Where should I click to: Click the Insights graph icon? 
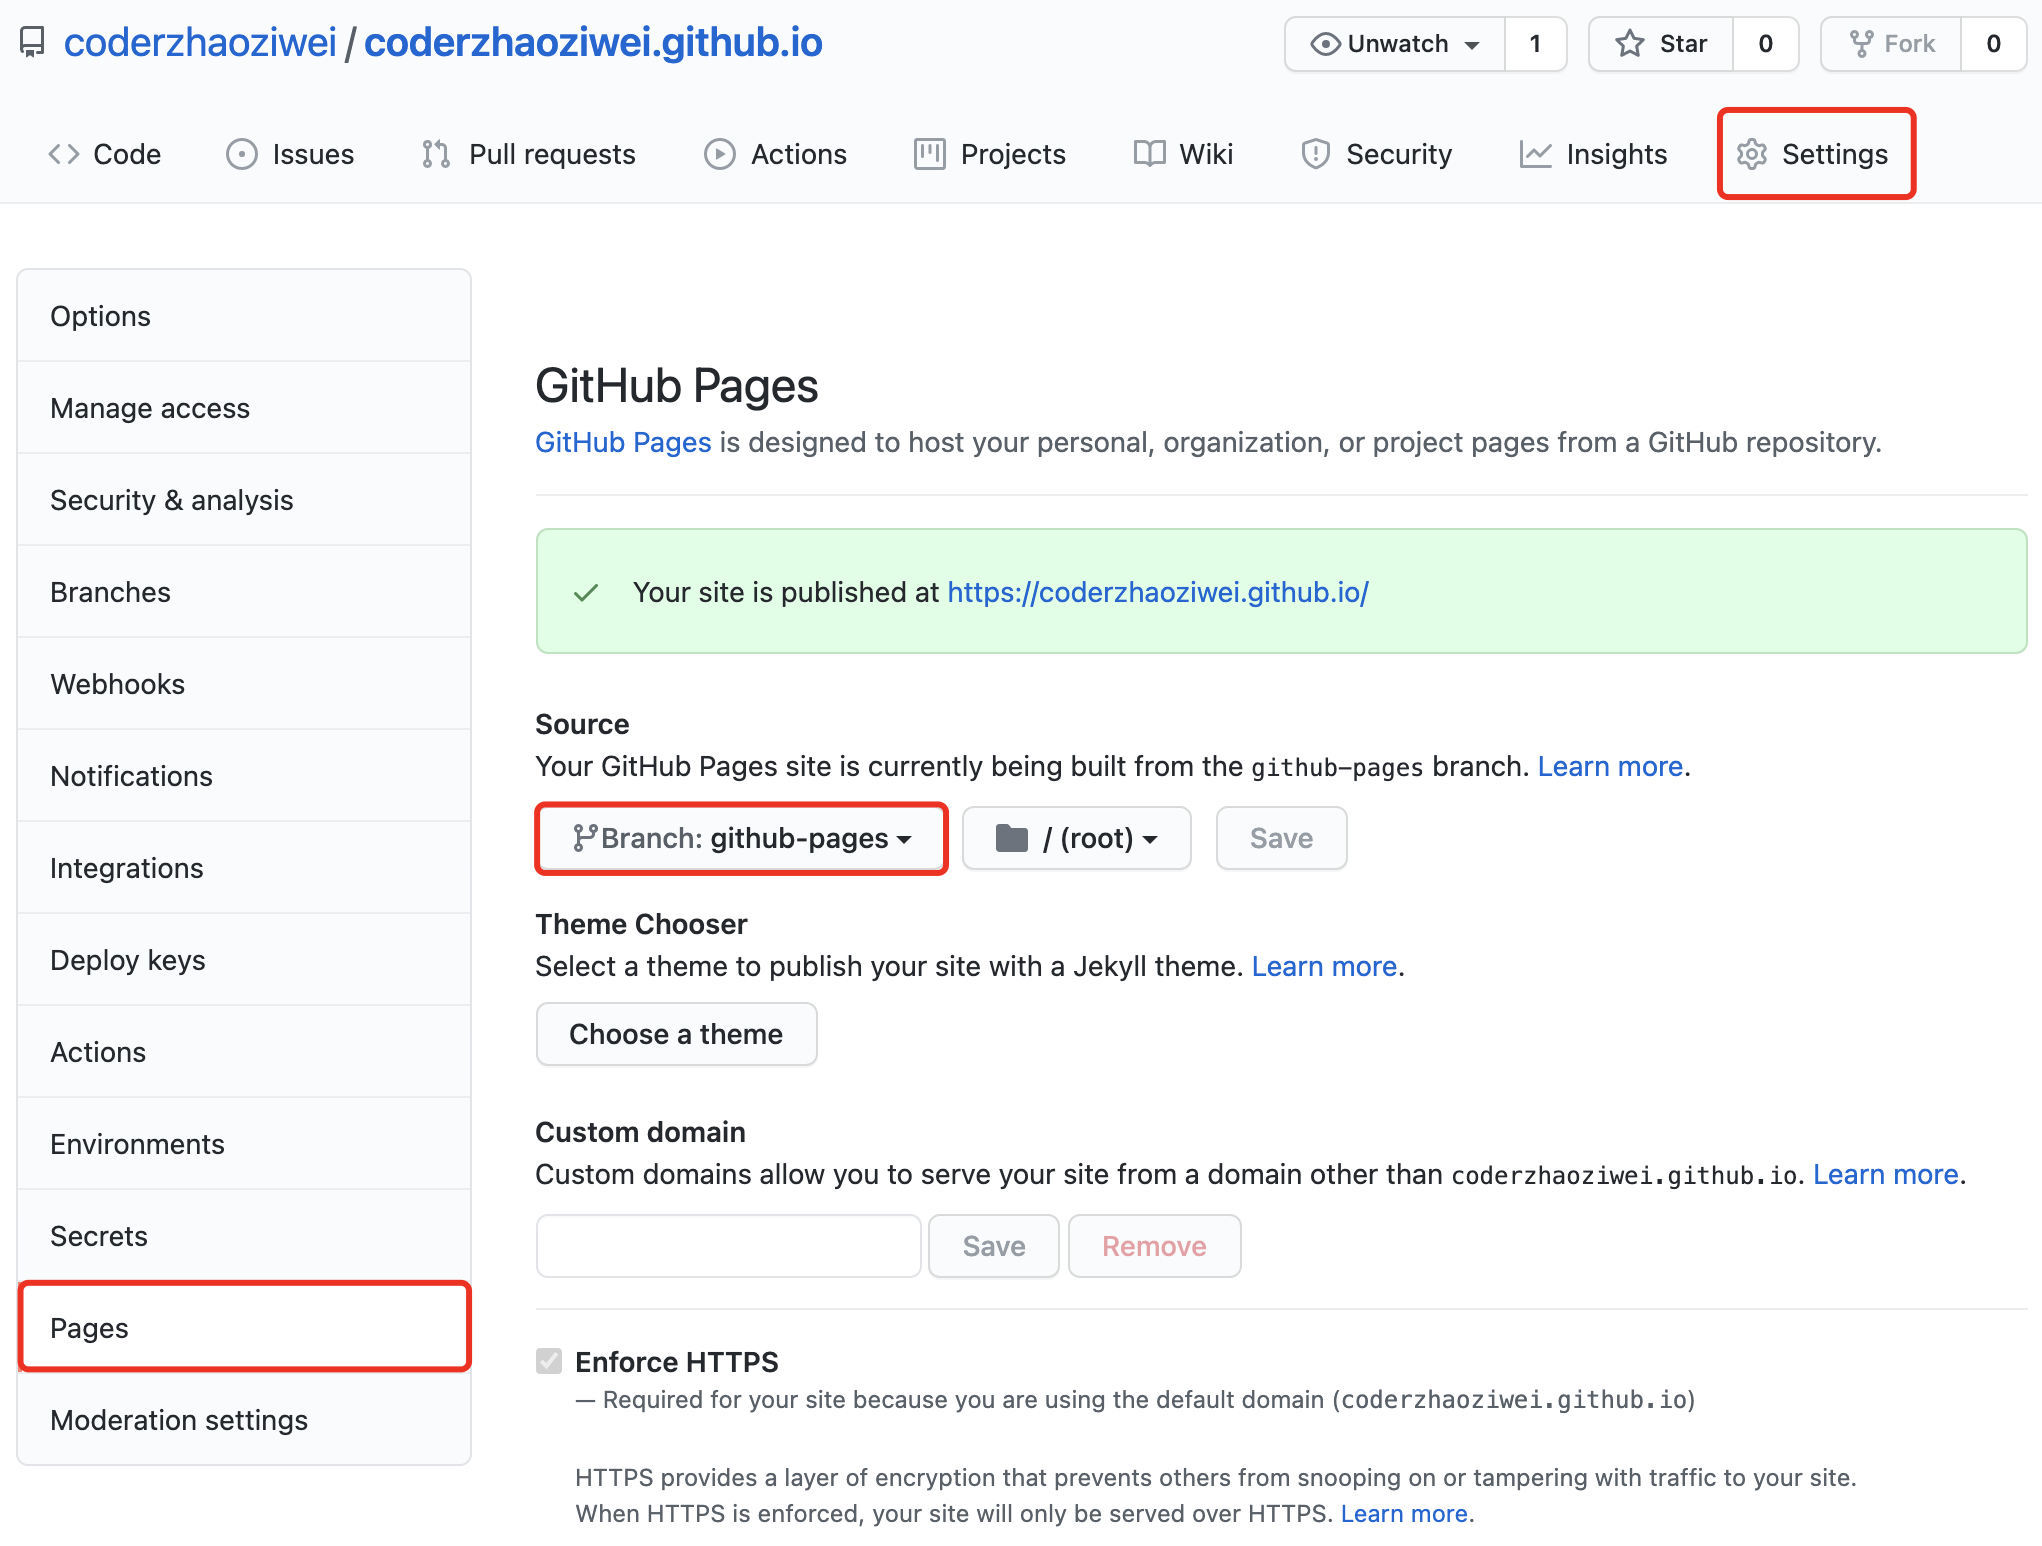pyautogui.click(x=1535, y=154)
